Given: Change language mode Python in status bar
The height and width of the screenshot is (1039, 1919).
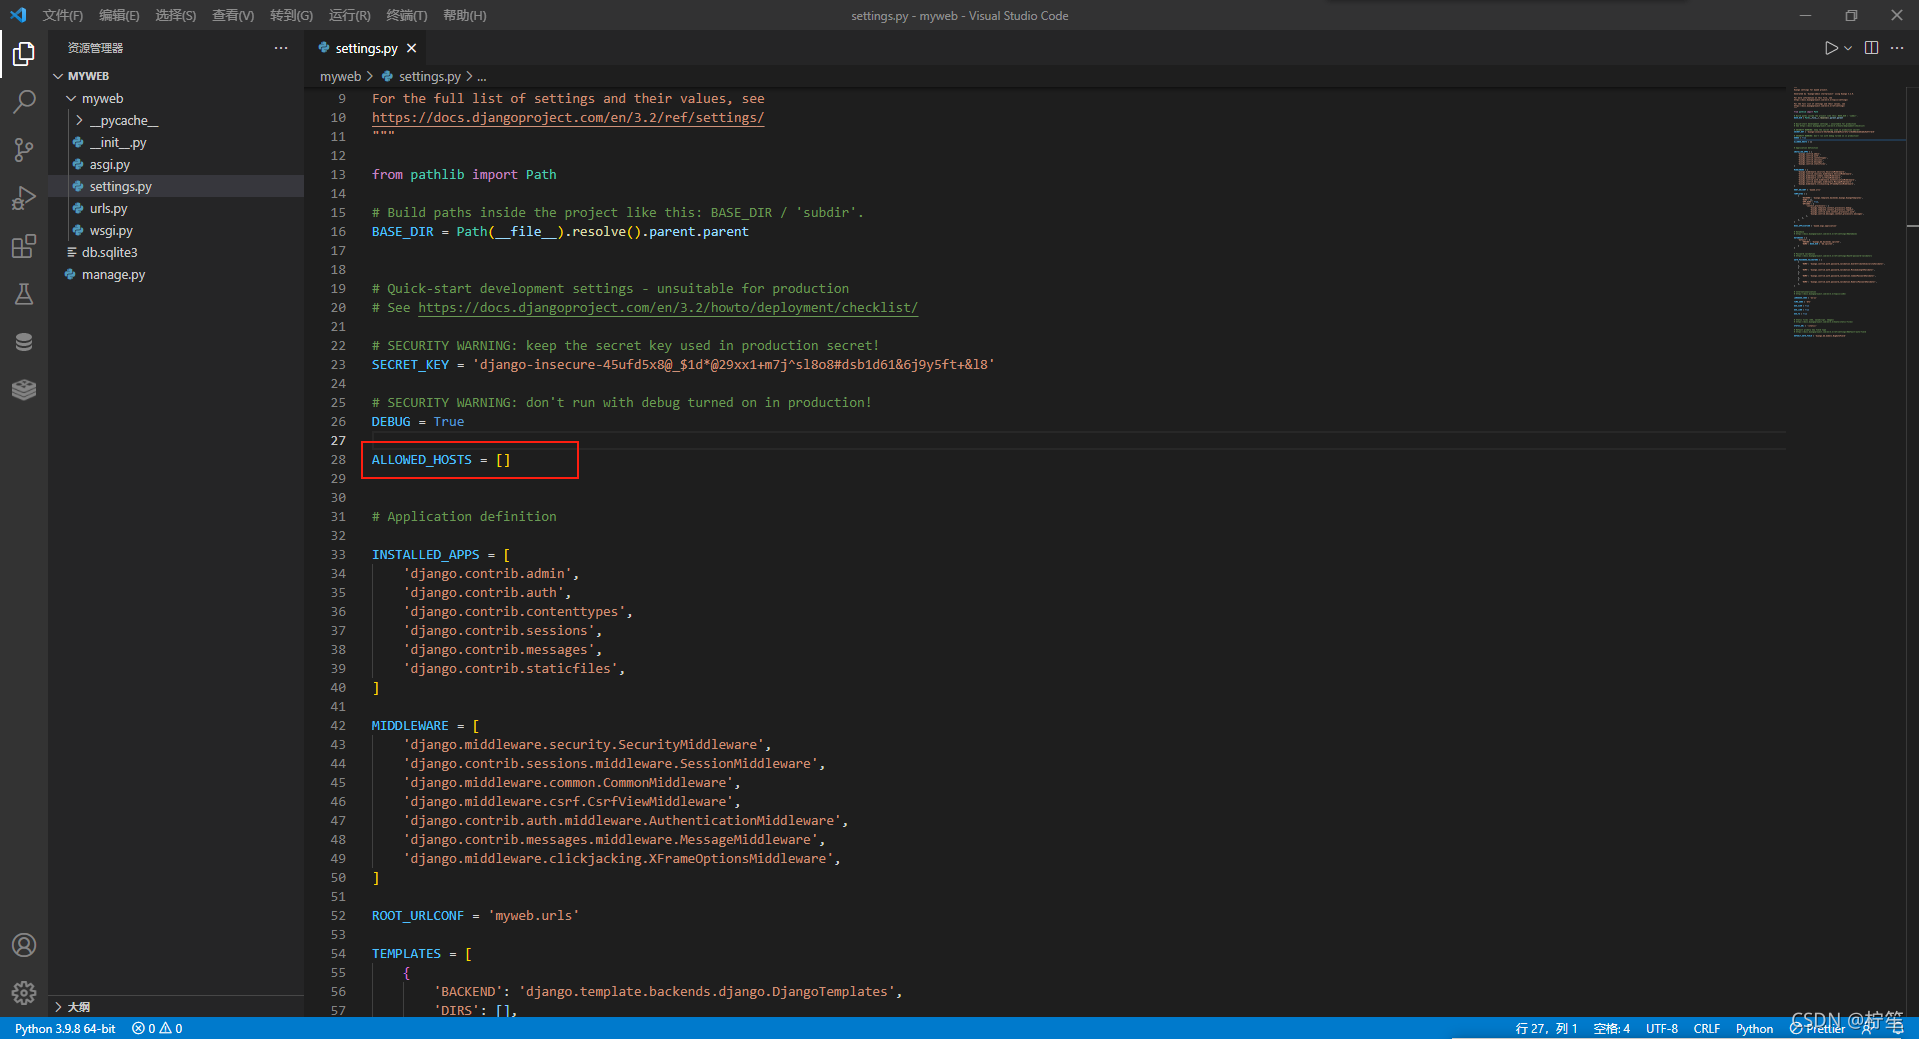Looking at the screenshot, I should point(1754,1028).
